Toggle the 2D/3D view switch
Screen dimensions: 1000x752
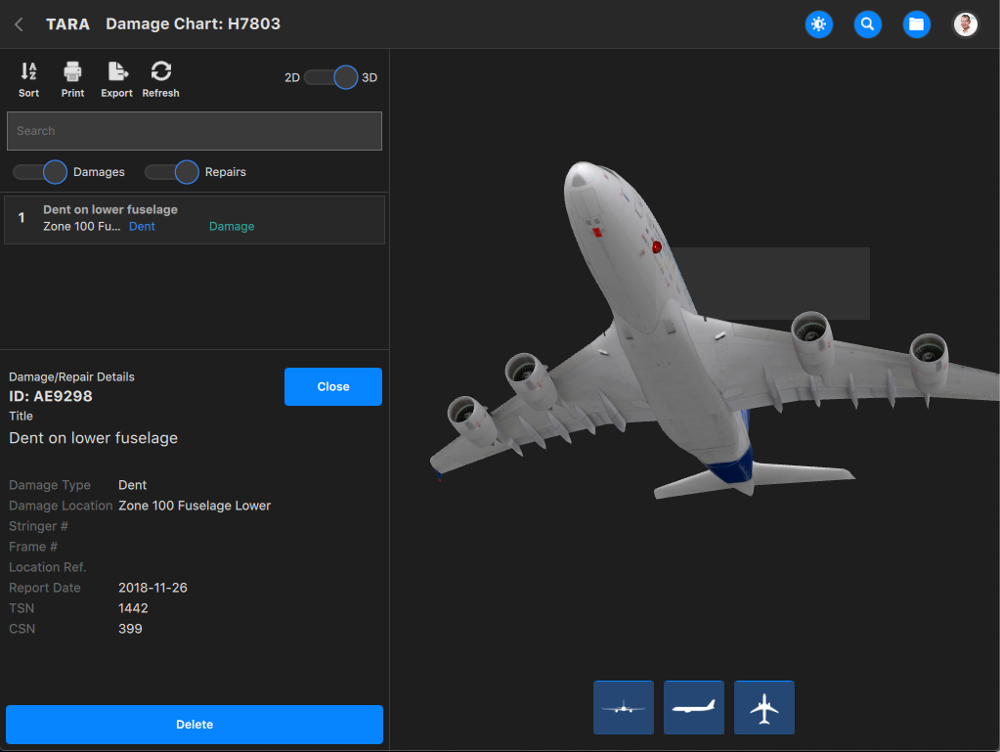pos(331,77)
